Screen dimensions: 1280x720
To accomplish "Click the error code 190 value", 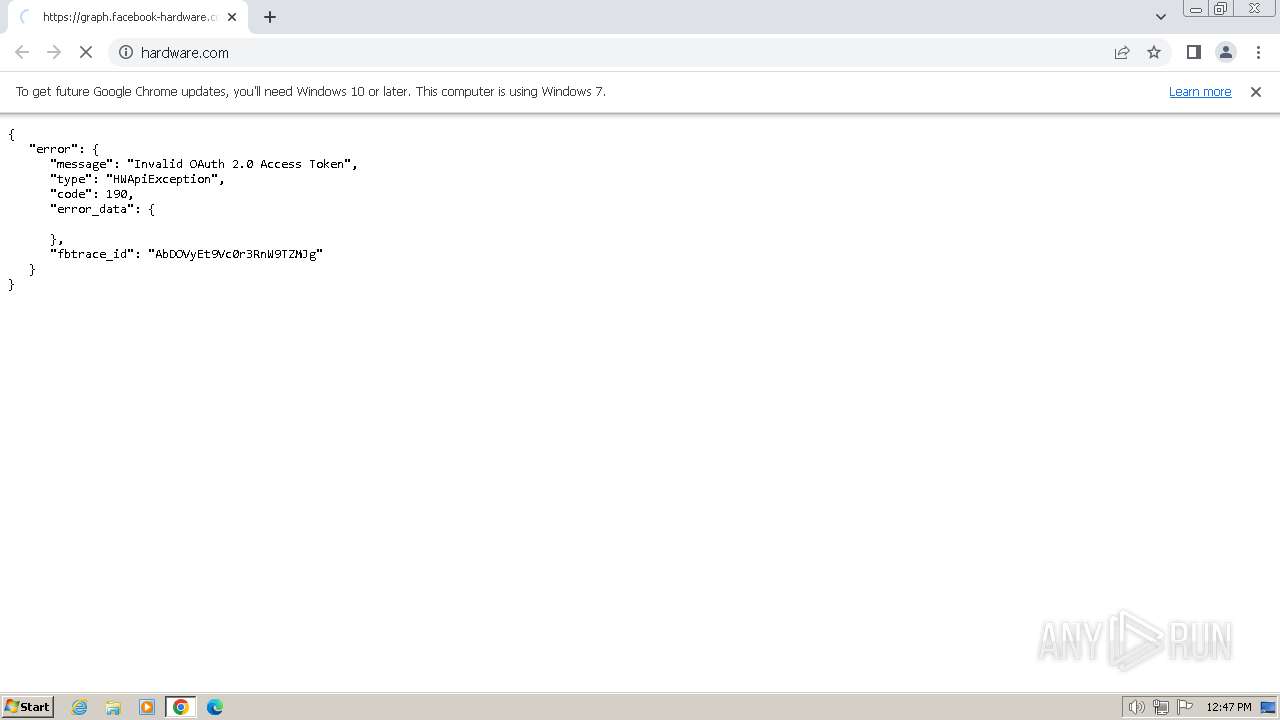I will pos(116,194).
